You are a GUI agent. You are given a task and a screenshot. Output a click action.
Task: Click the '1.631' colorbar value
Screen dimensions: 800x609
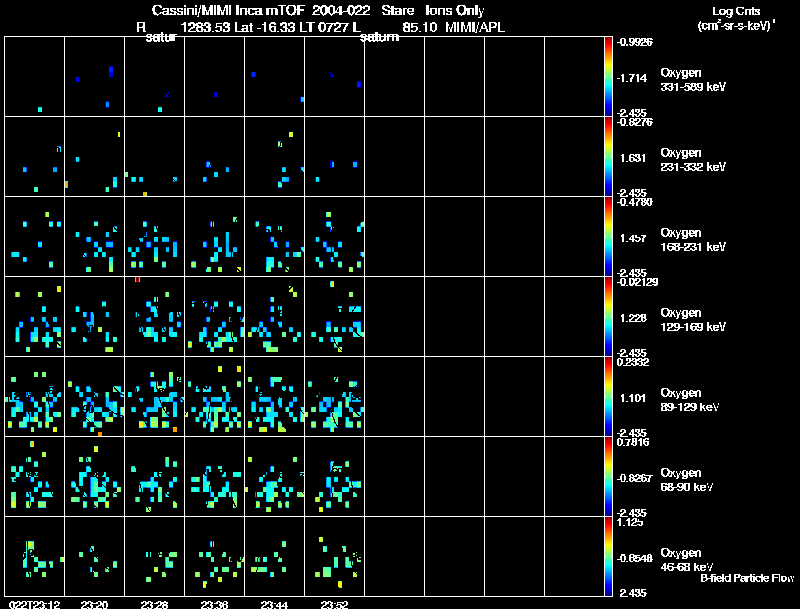point(633,158)
